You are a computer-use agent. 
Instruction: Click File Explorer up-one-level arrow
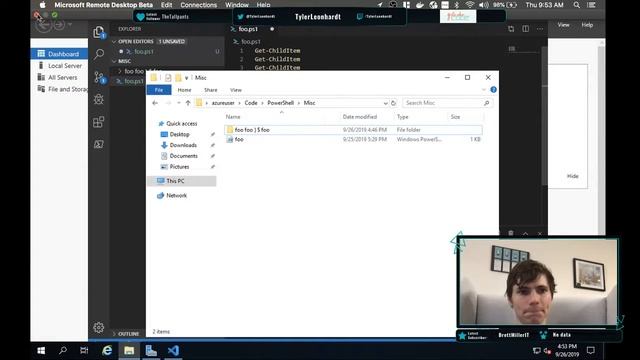188,103
